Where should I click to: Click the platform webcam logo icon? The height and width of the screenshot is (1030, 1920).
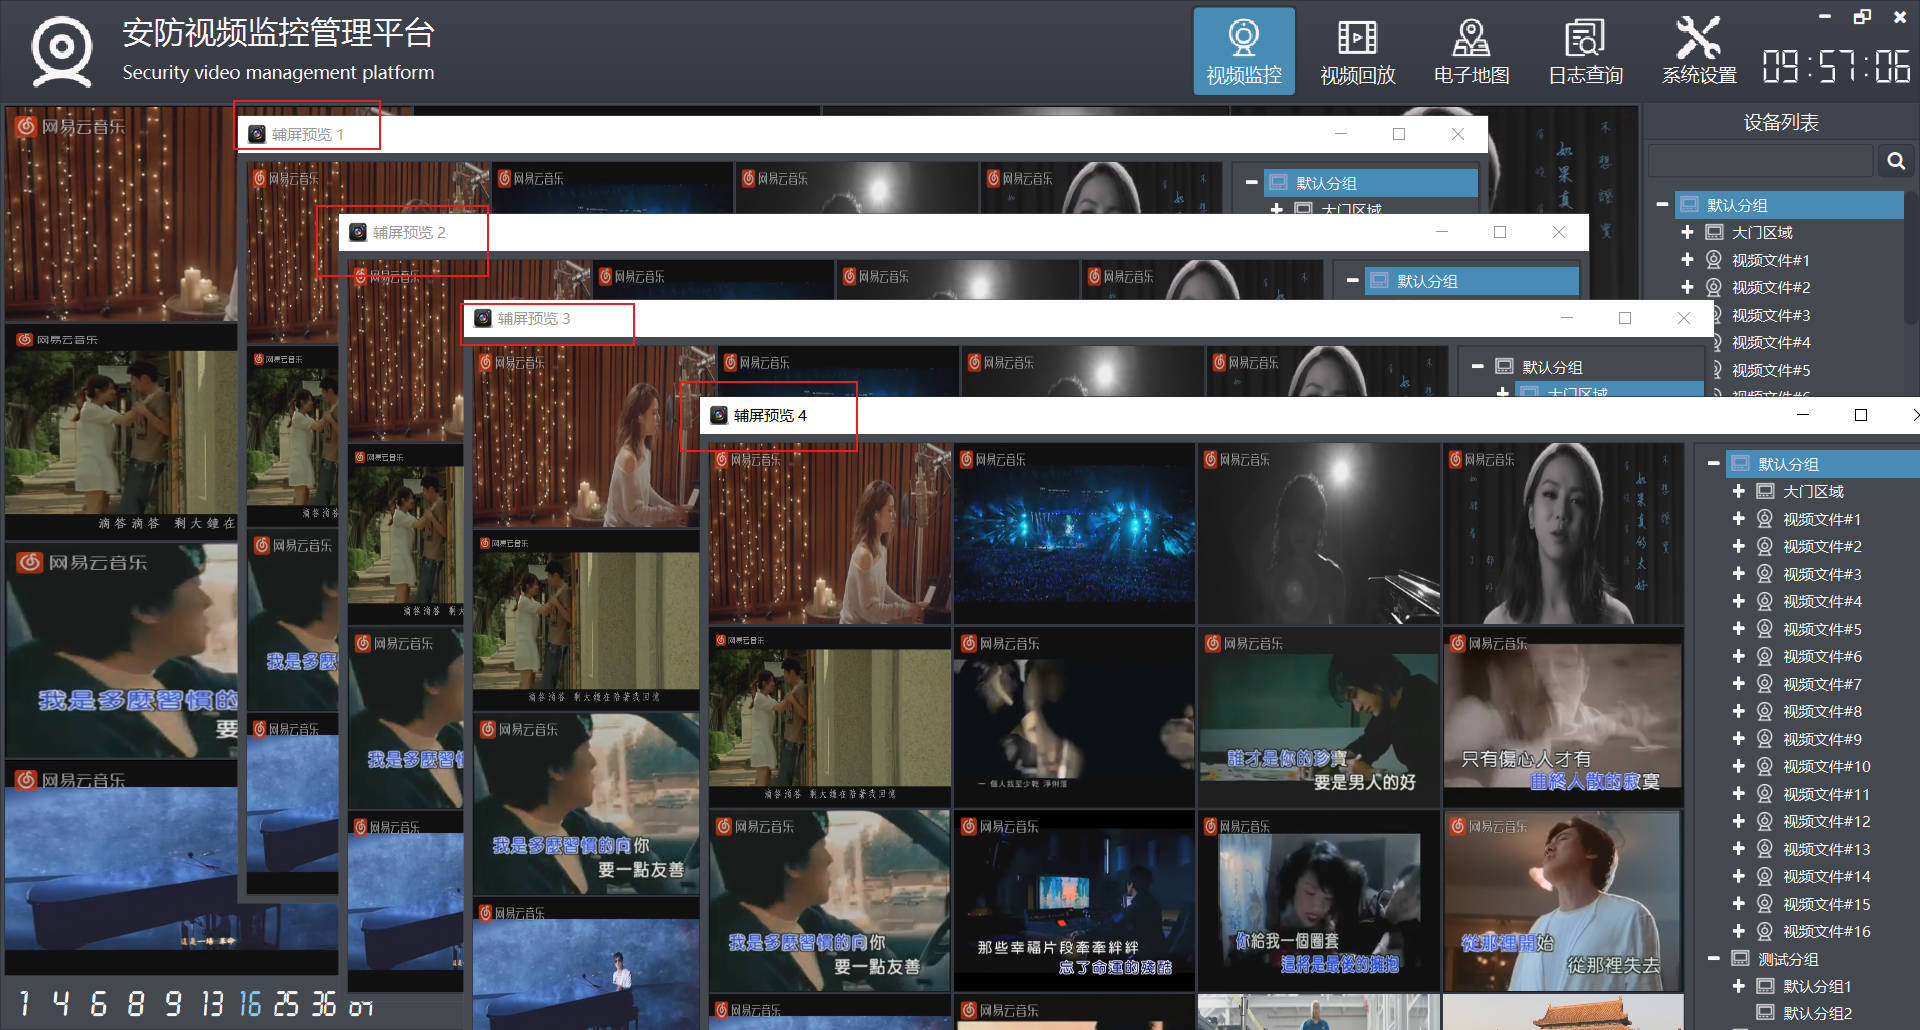pos(62,51)
